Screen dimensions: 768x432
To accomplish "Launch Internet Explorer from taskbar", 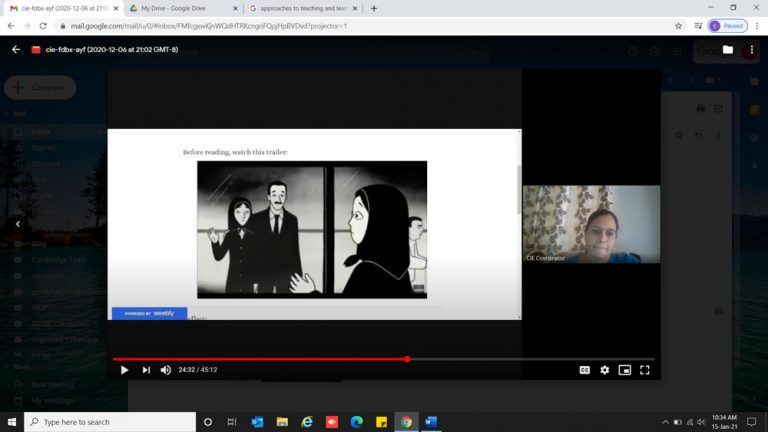I will coord(307,422).
